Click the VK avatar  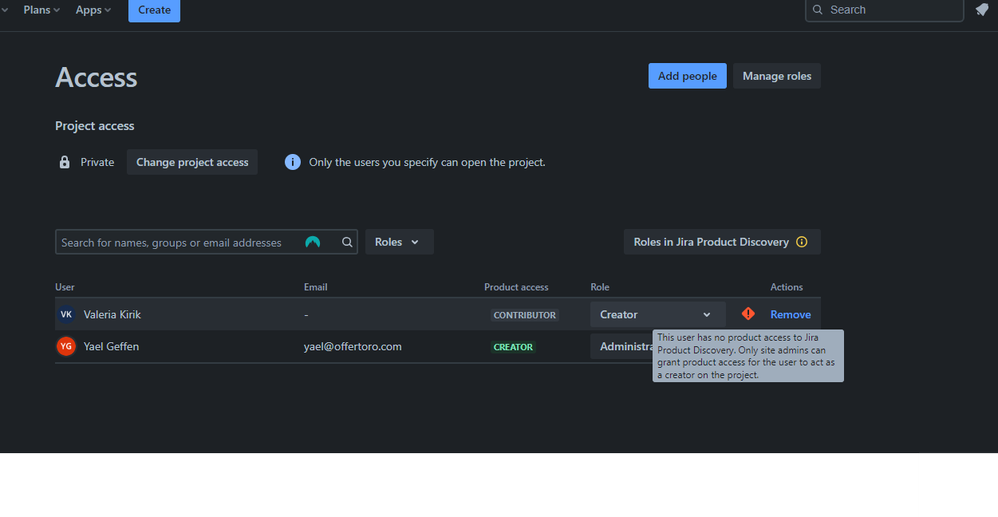click(66, 315)
